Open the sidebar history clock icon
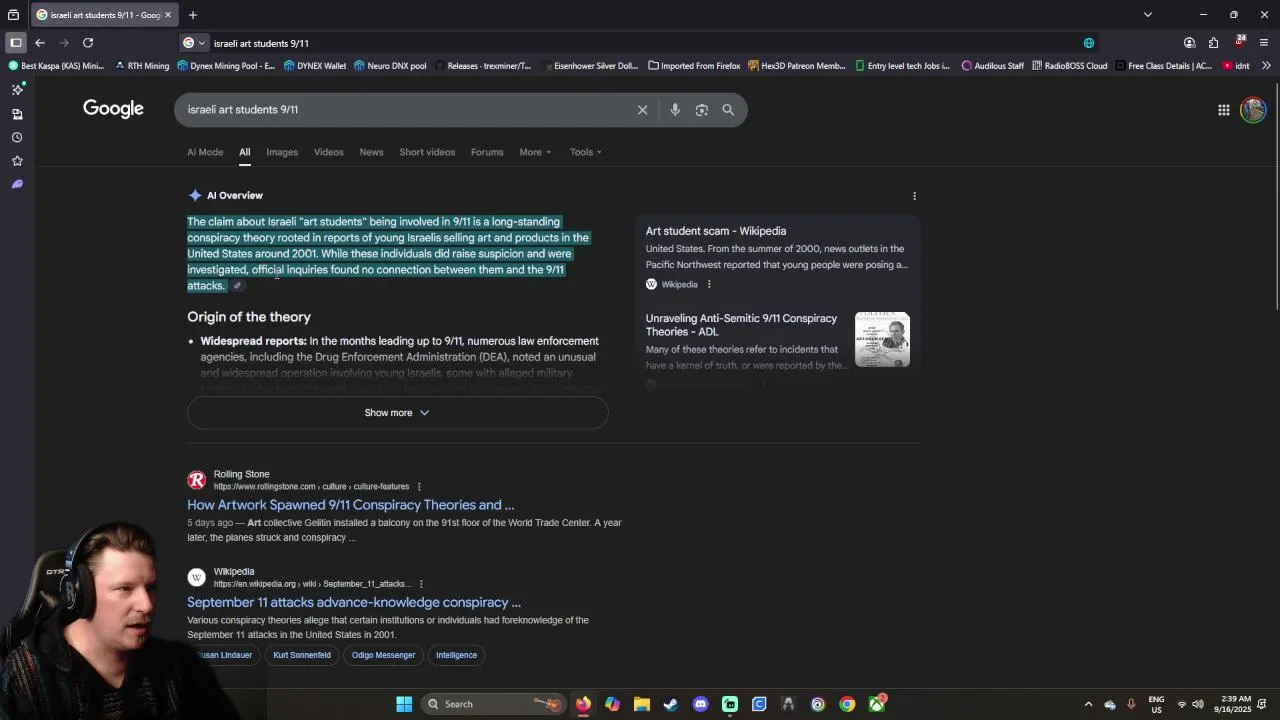This screenshot has width=1280, height=720. (x=17, y=137)
